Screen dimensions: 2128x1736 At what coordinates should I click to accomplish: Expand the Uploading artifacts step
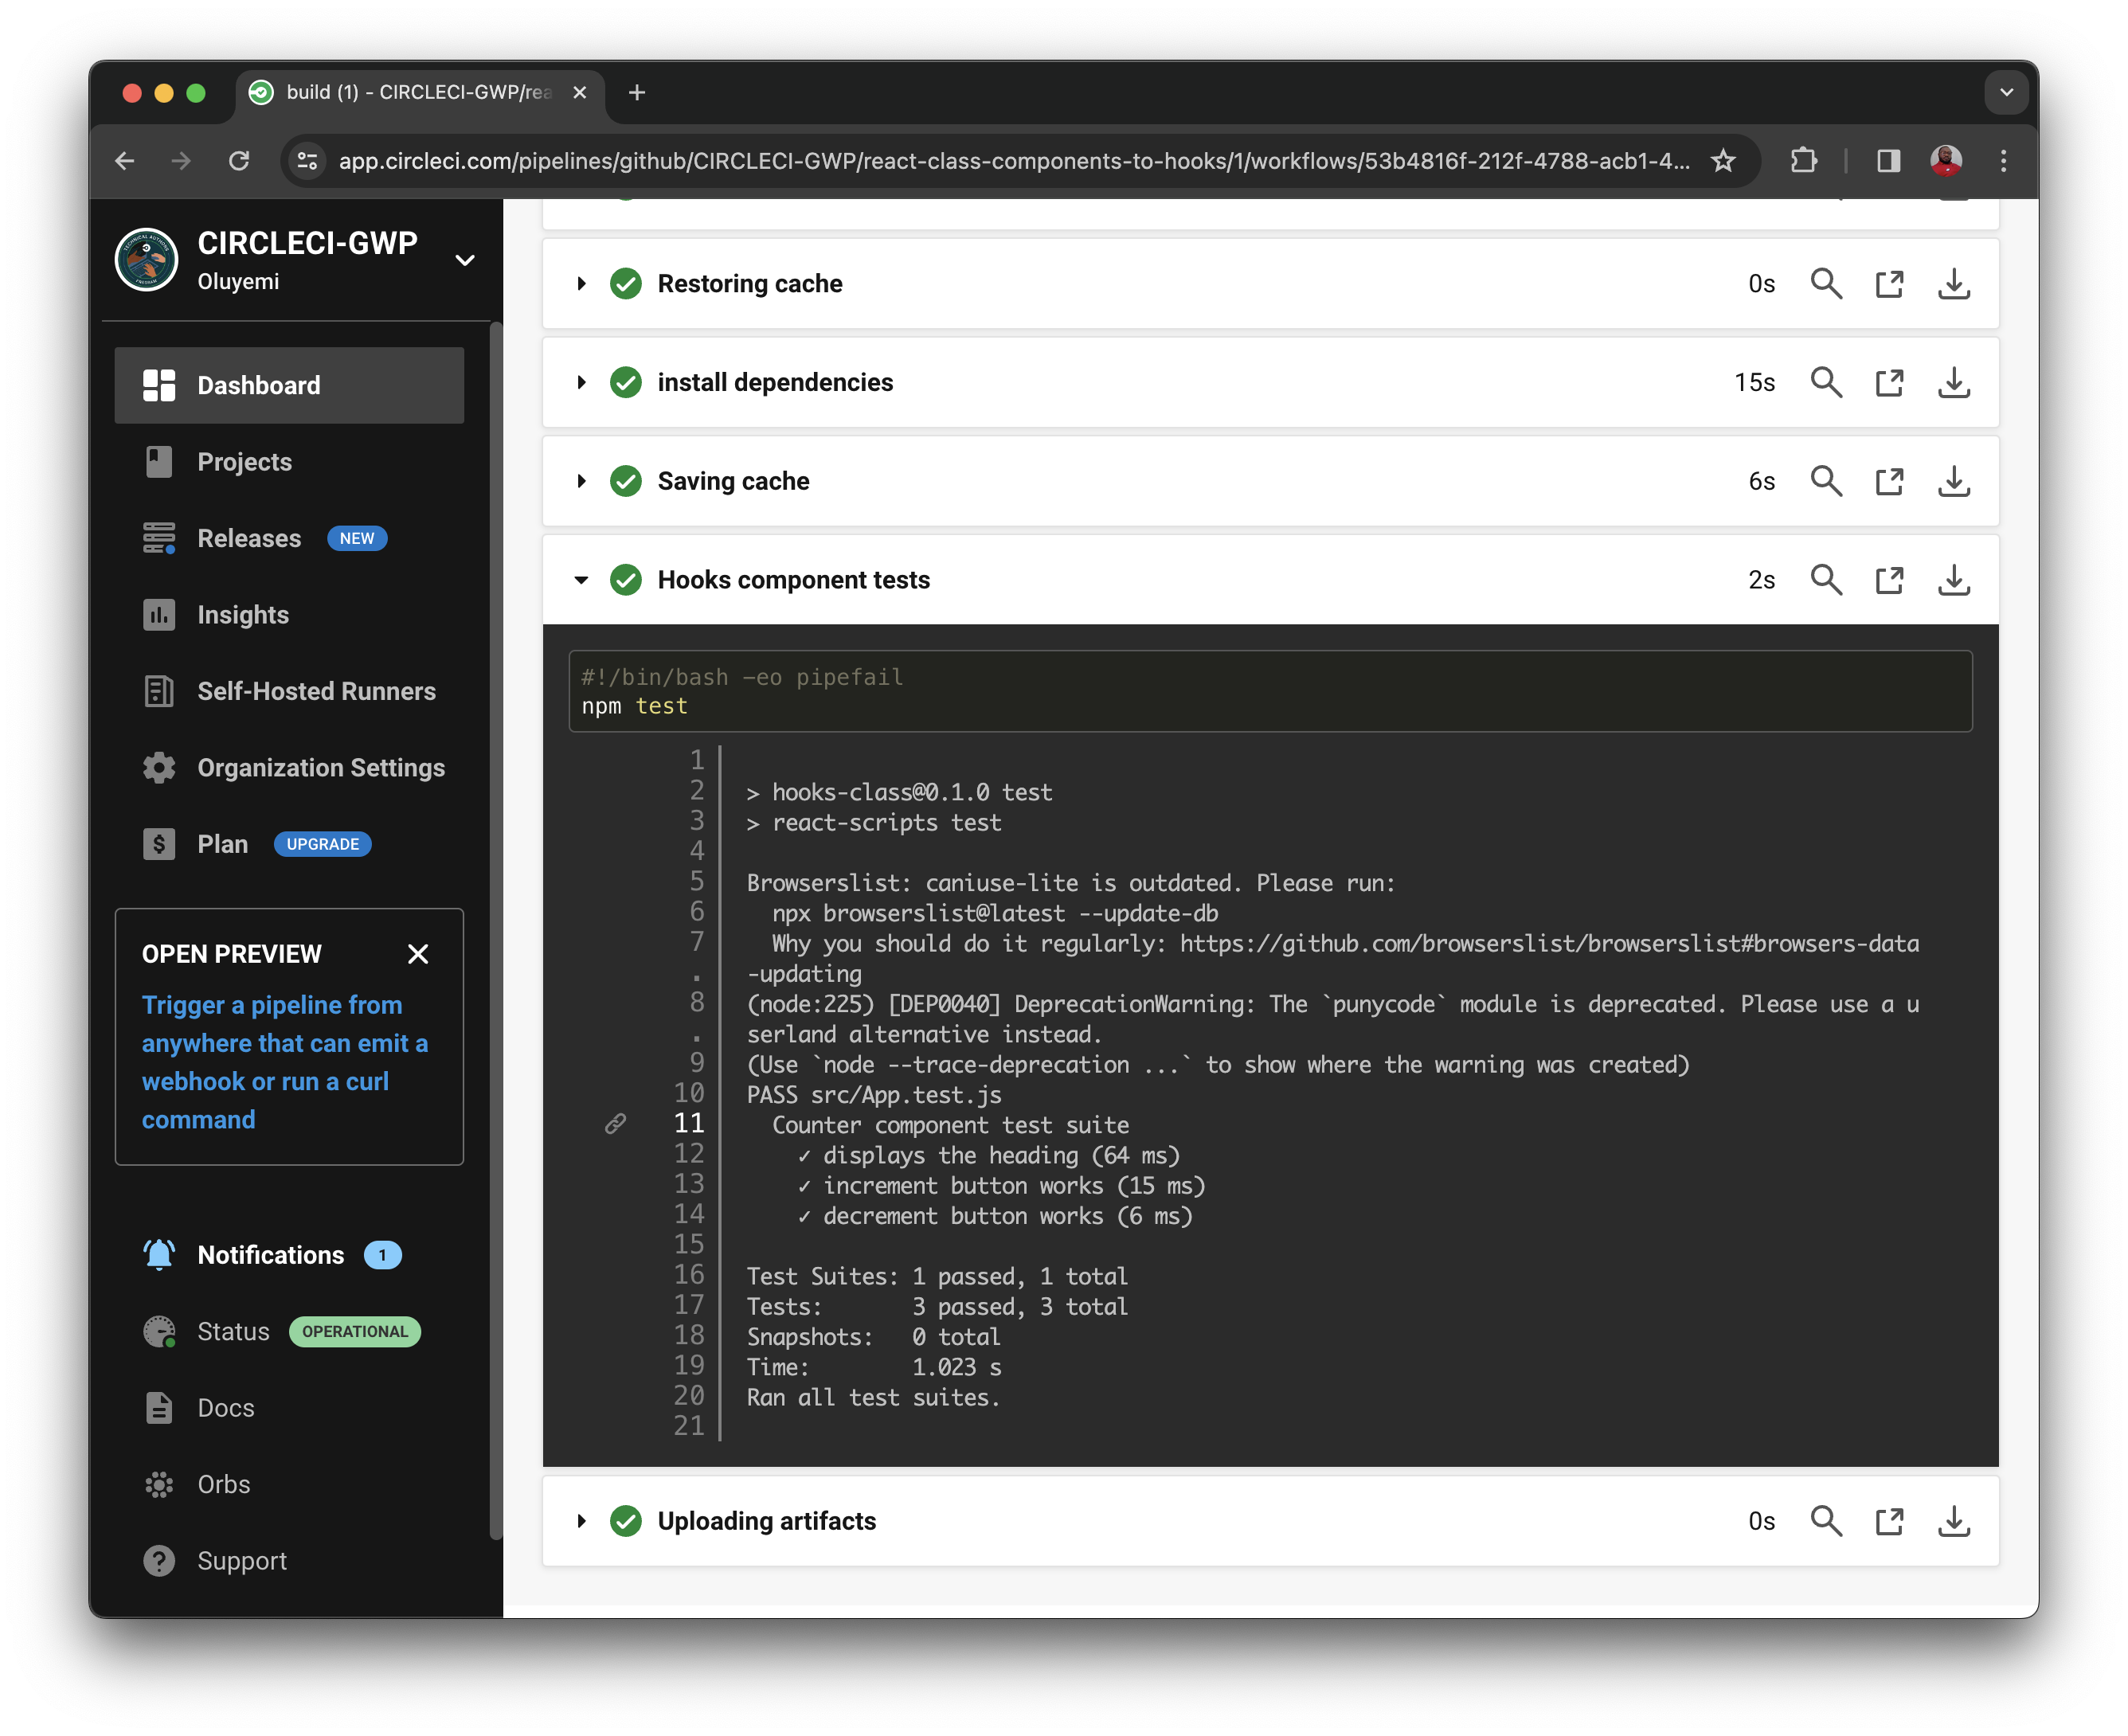tap(581, 1521)
